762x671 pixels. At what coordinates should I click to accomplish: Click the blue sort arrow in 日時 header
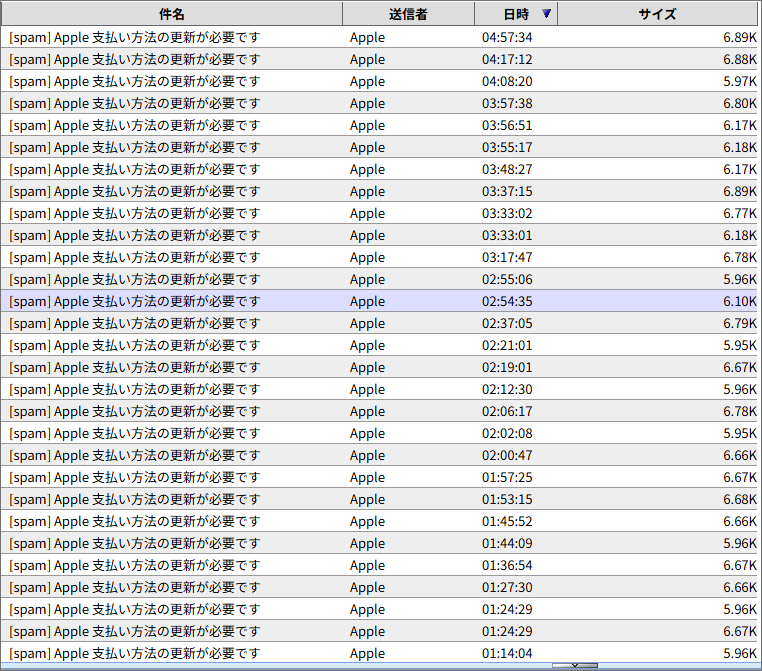point(545,14)
